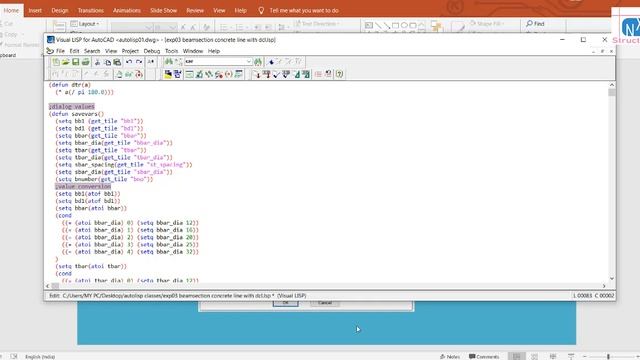The image size is (640, 360).
Task: Click the Redo arrow icon
Action: 139,62
